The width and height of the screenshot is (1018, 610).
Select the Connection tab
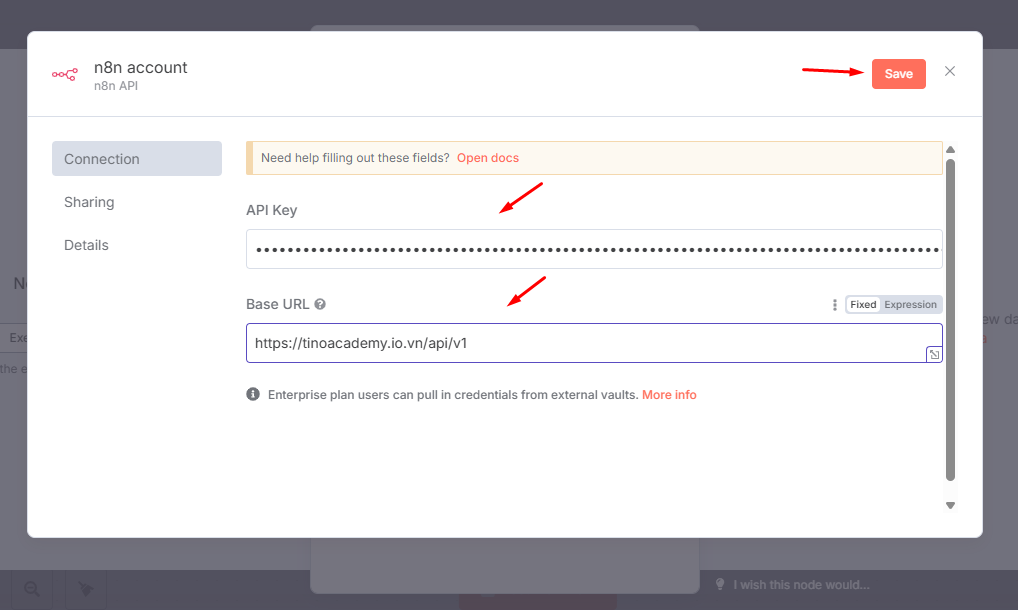136,159
